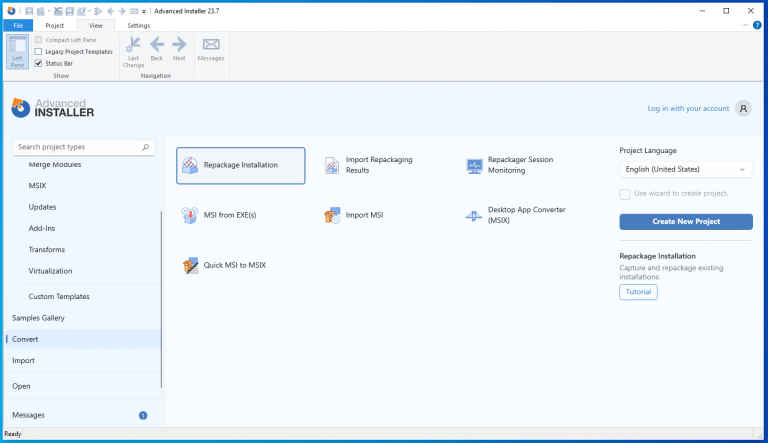Select MSI from EXE(s) project type
The width and height of the screenshot is (768, 443).
tap(240, 215)
